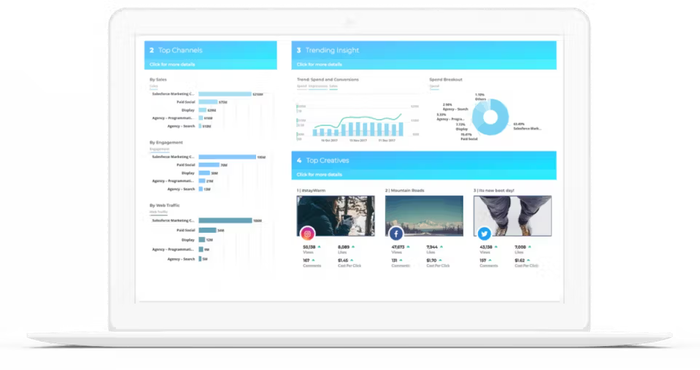Click green arrow beside Mountain Roads comments count
The height and width of the screenshot is (370, 700).
401,260
